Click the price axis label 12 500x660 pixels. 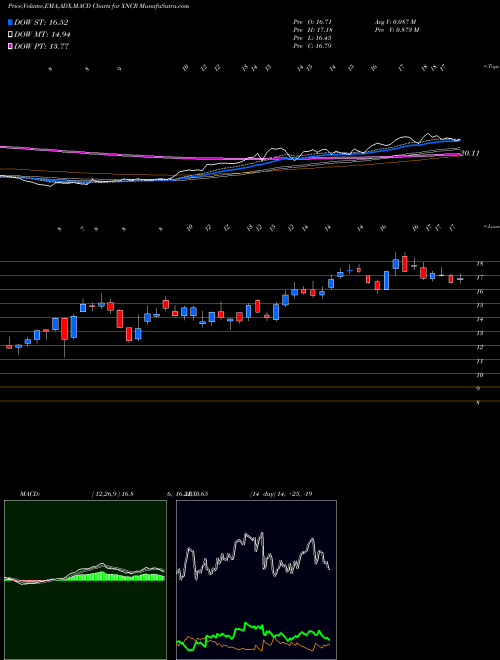tap(479, 347)
